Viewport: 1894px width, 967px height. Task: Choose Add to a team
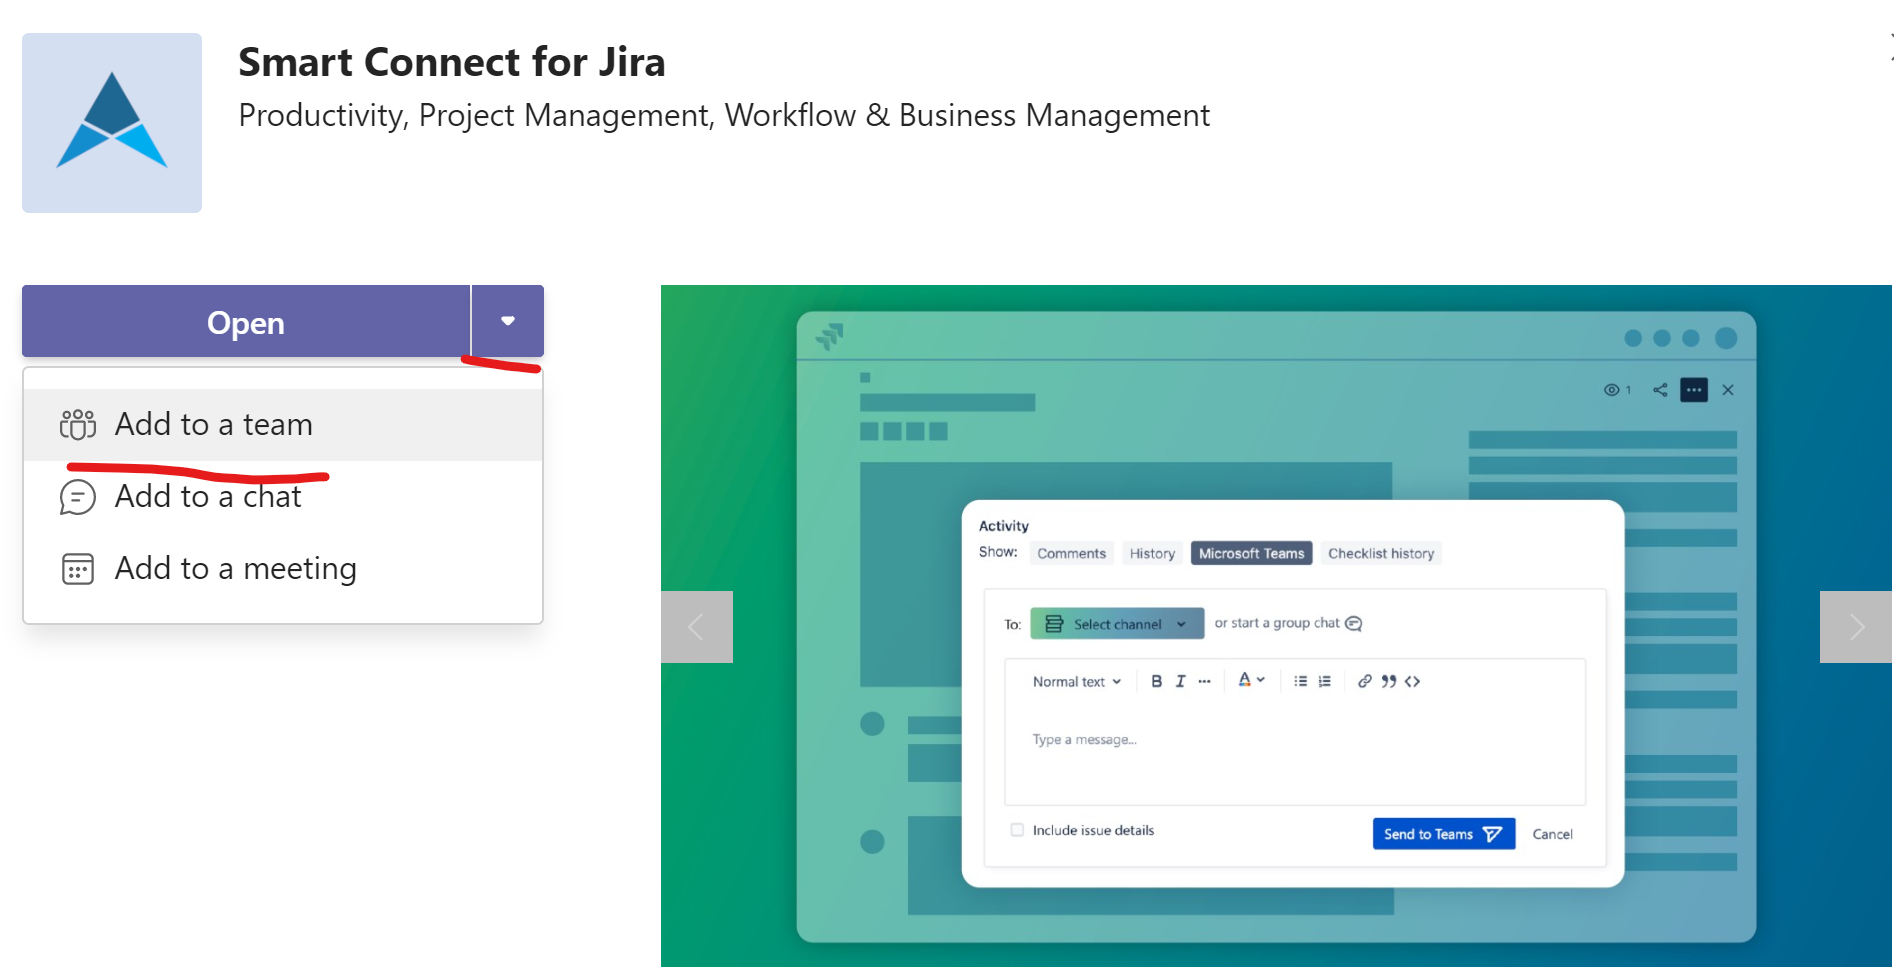(x=213, y=425)
